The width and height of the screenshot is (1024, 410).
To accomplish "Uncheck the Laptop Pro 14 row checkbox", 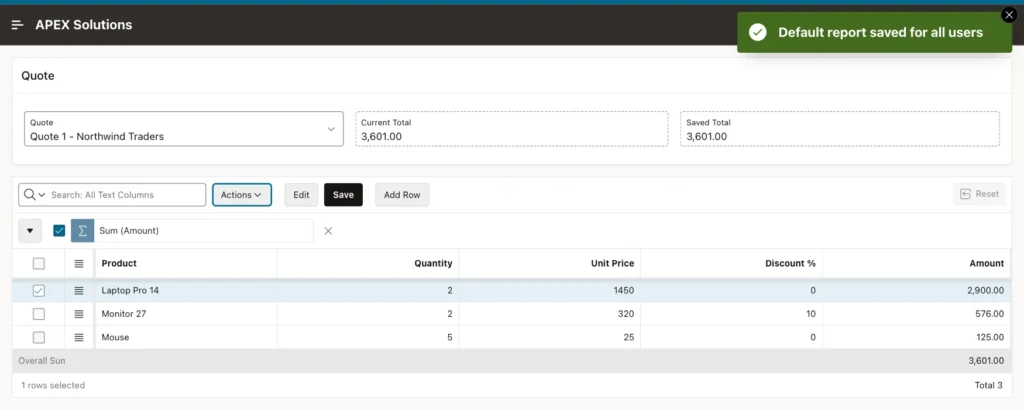I will click(39, 291).
